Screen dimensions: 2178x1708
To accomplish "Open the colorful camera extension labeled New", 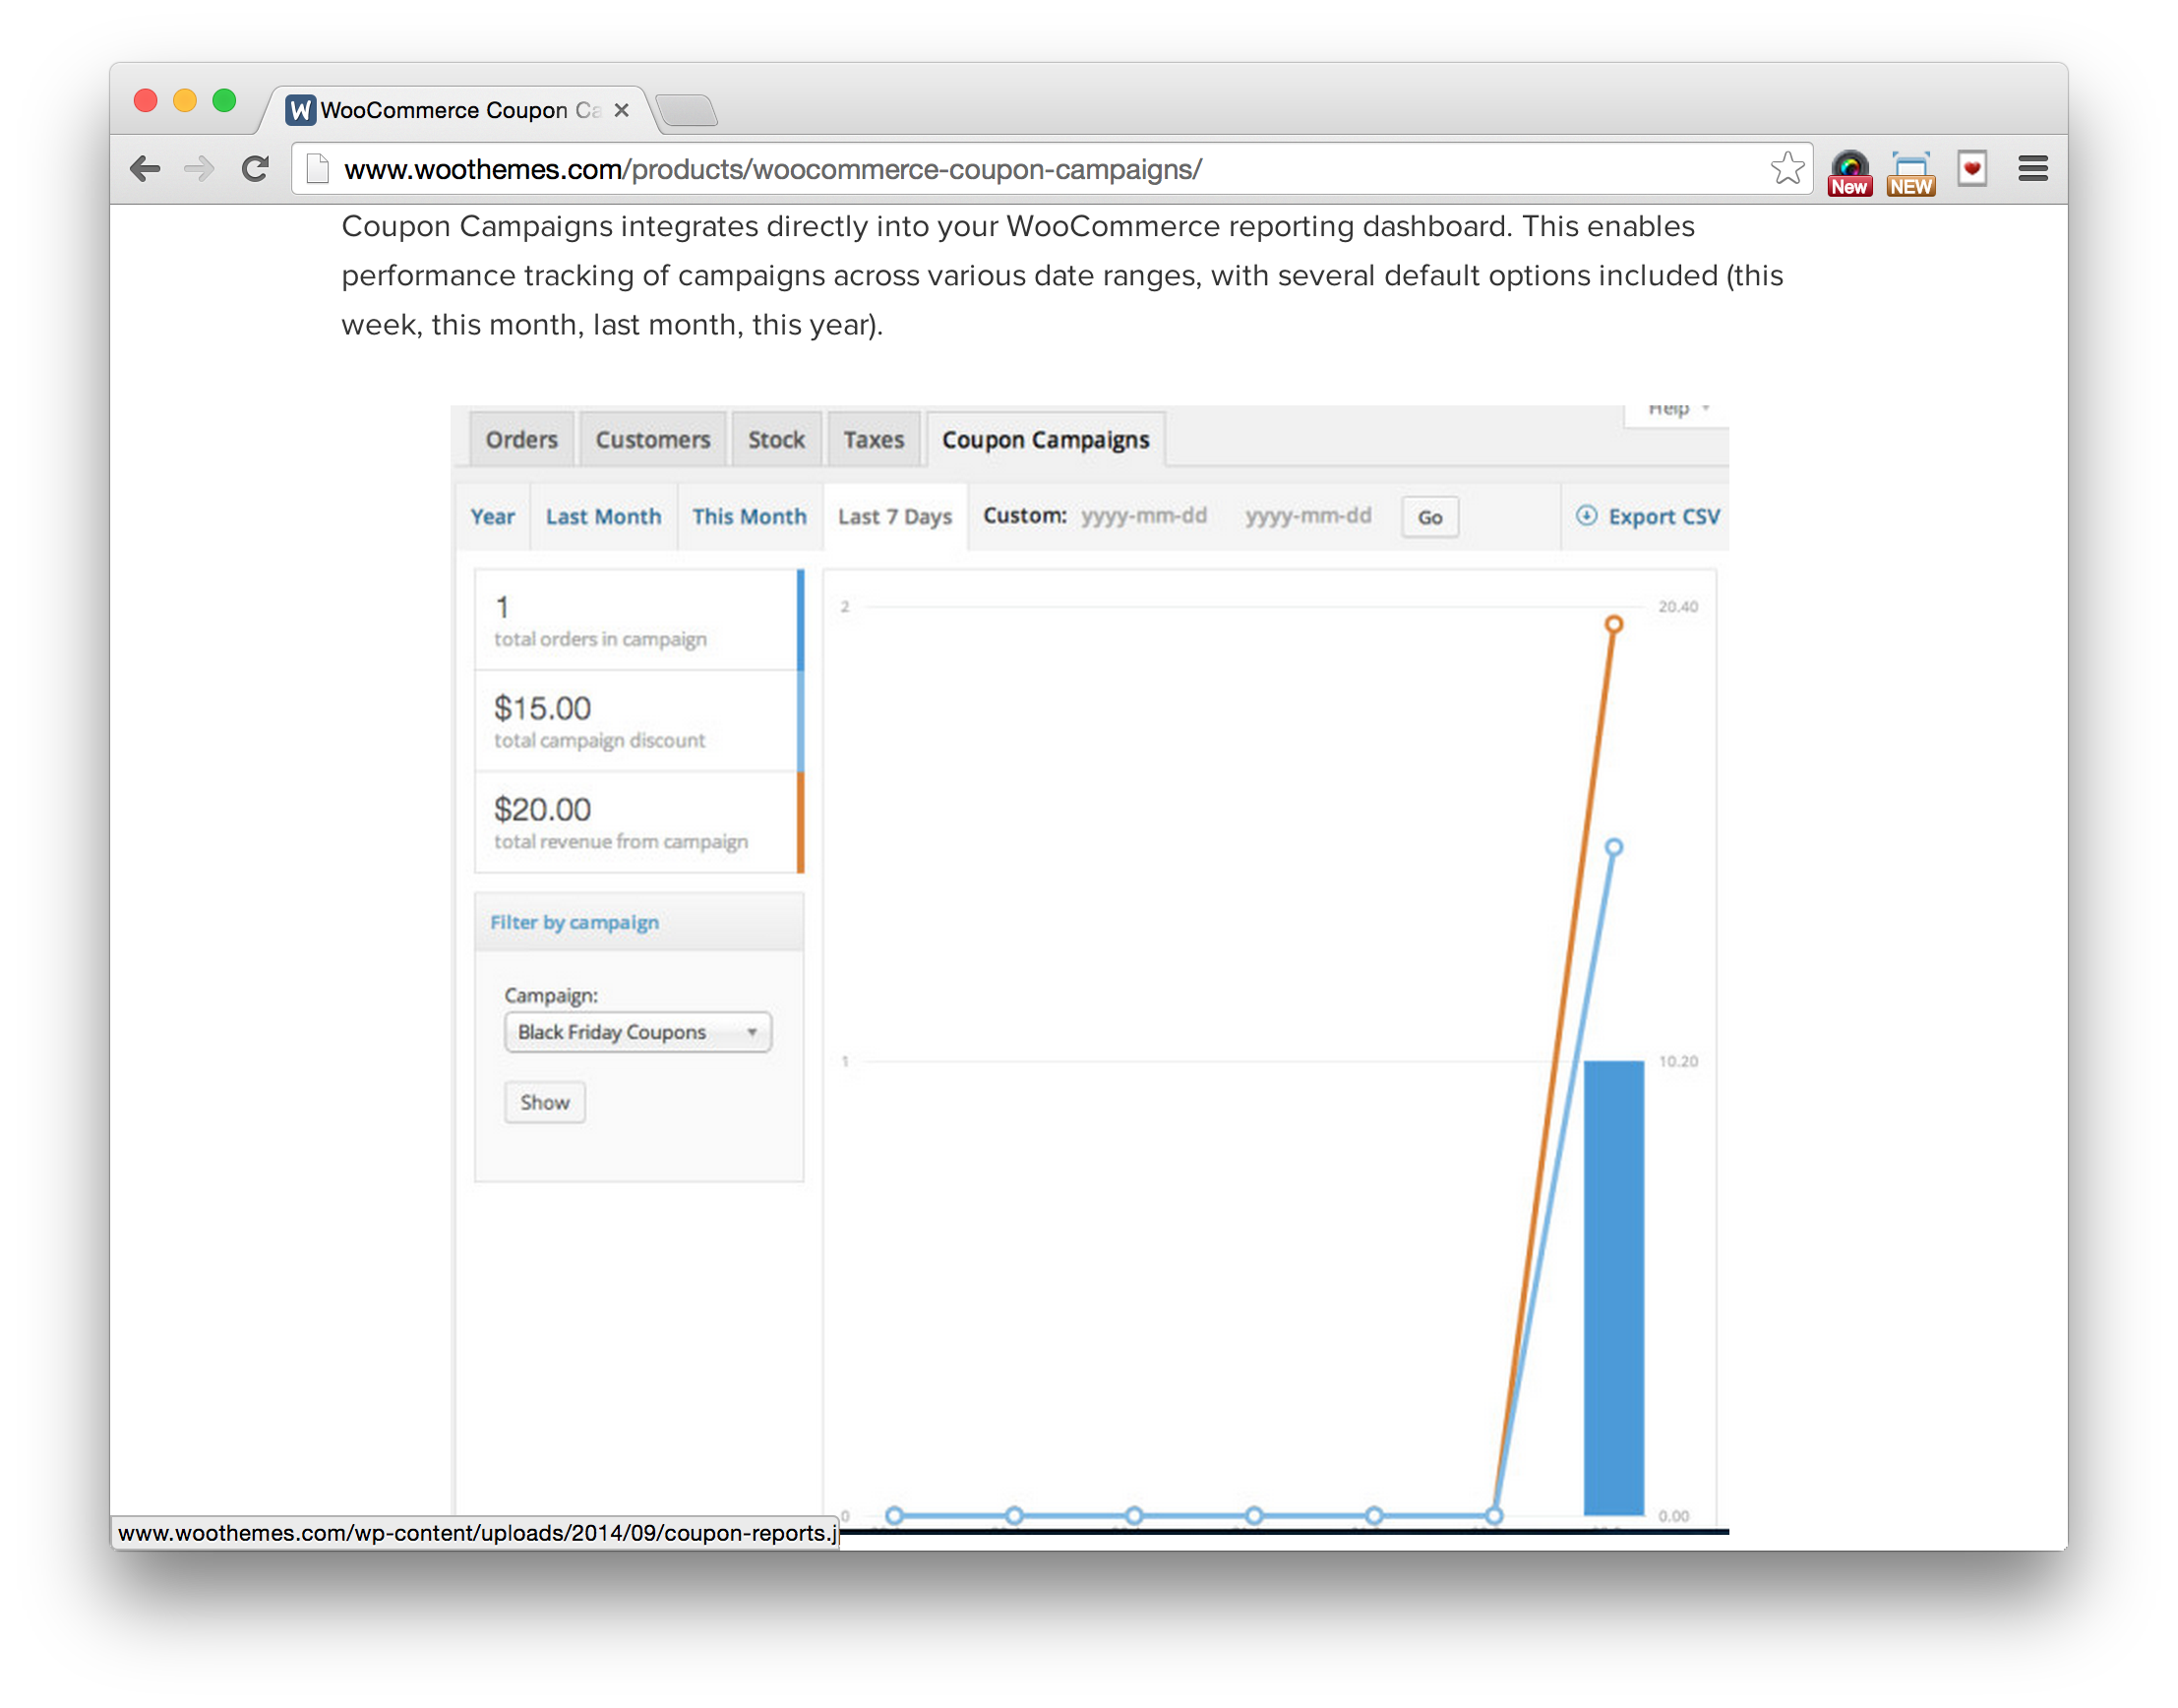I will pos(1848,172).
